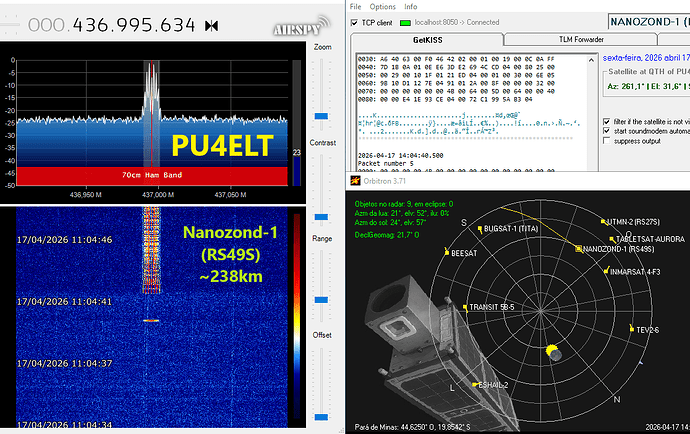Adjust the Offset slider

[x=321, y=417]
